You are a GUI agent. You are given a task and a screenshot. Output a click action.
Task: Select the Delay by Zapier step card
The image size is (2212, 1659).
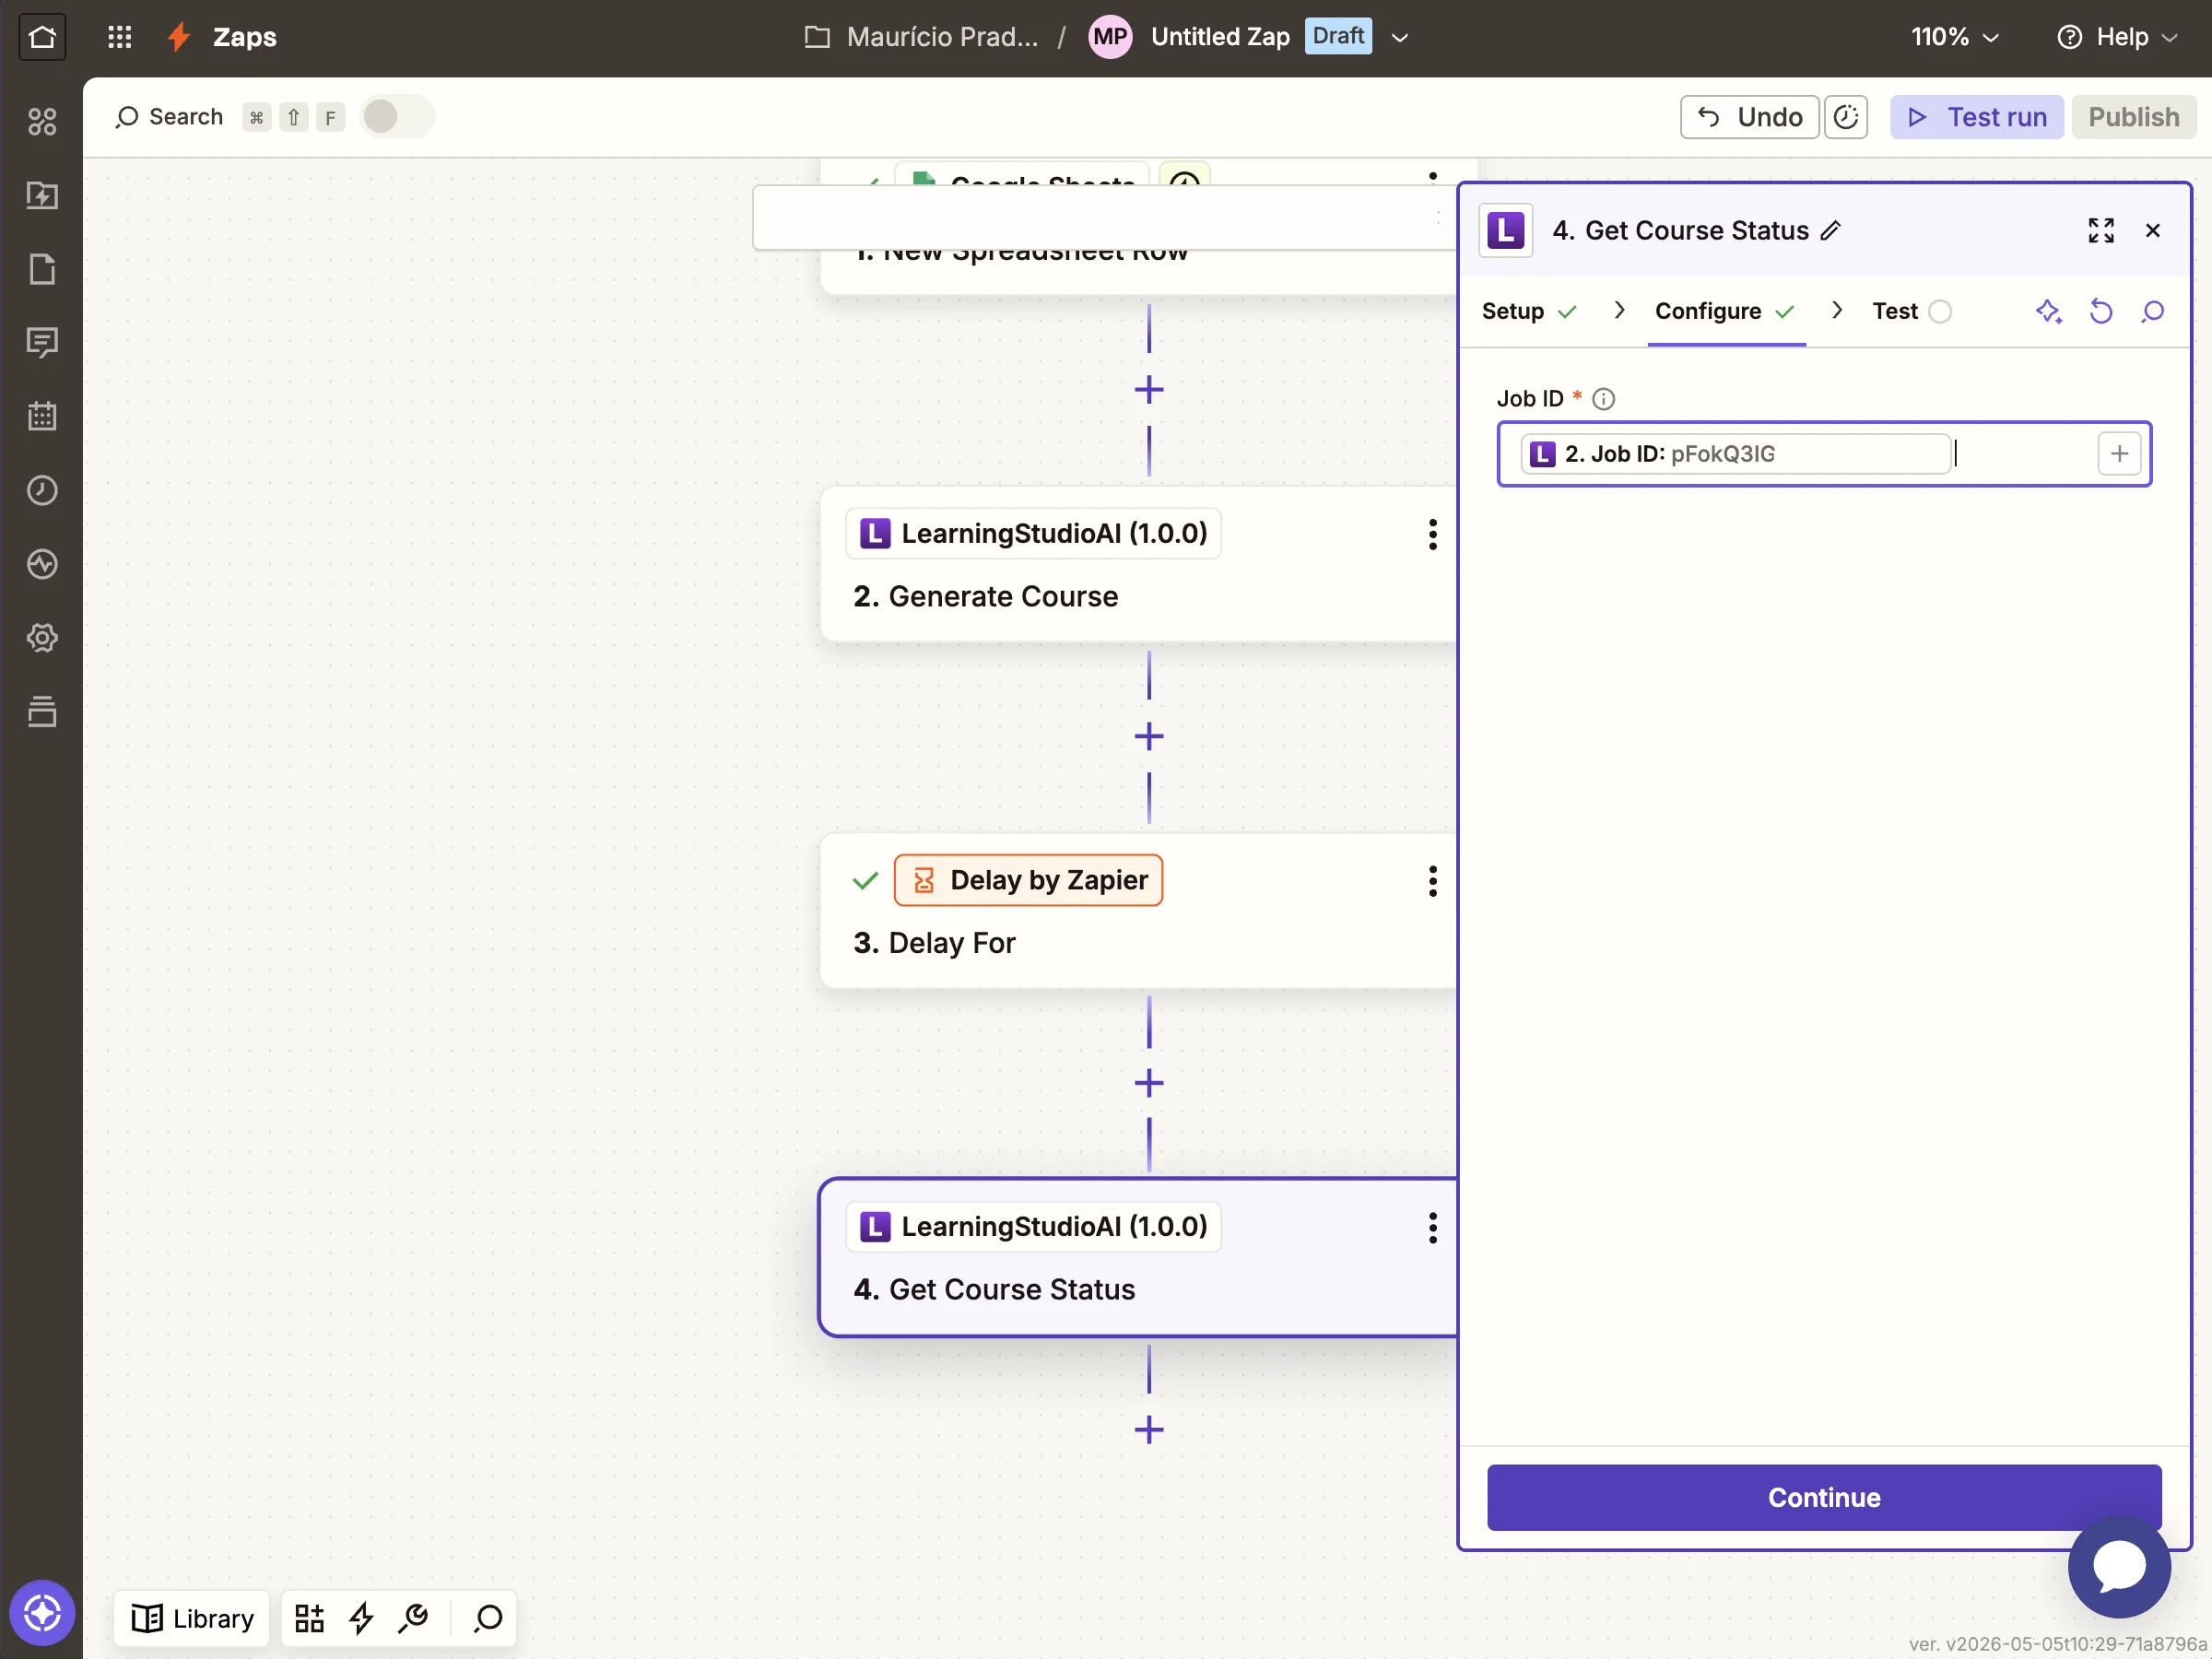[1138, 911]
